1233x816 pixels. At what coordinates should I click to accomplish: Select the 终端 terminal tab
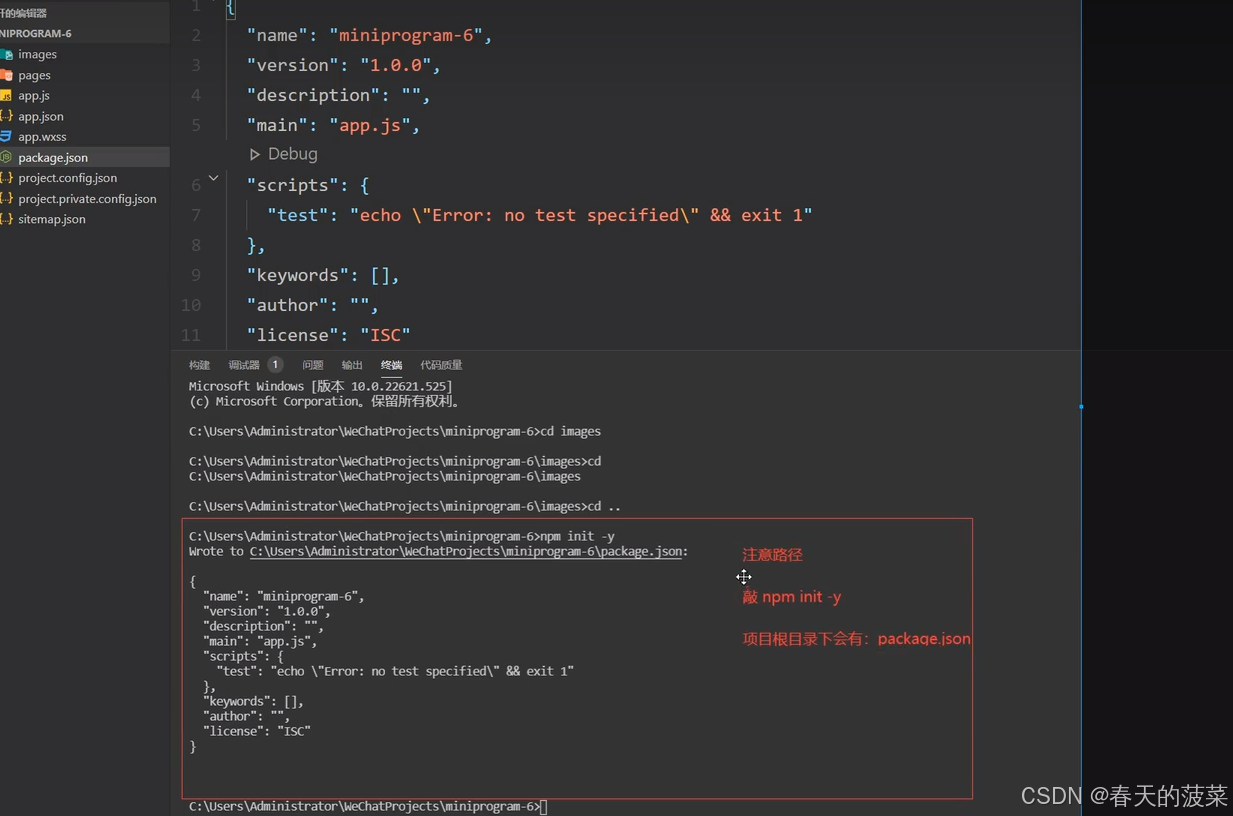(391, 365)
